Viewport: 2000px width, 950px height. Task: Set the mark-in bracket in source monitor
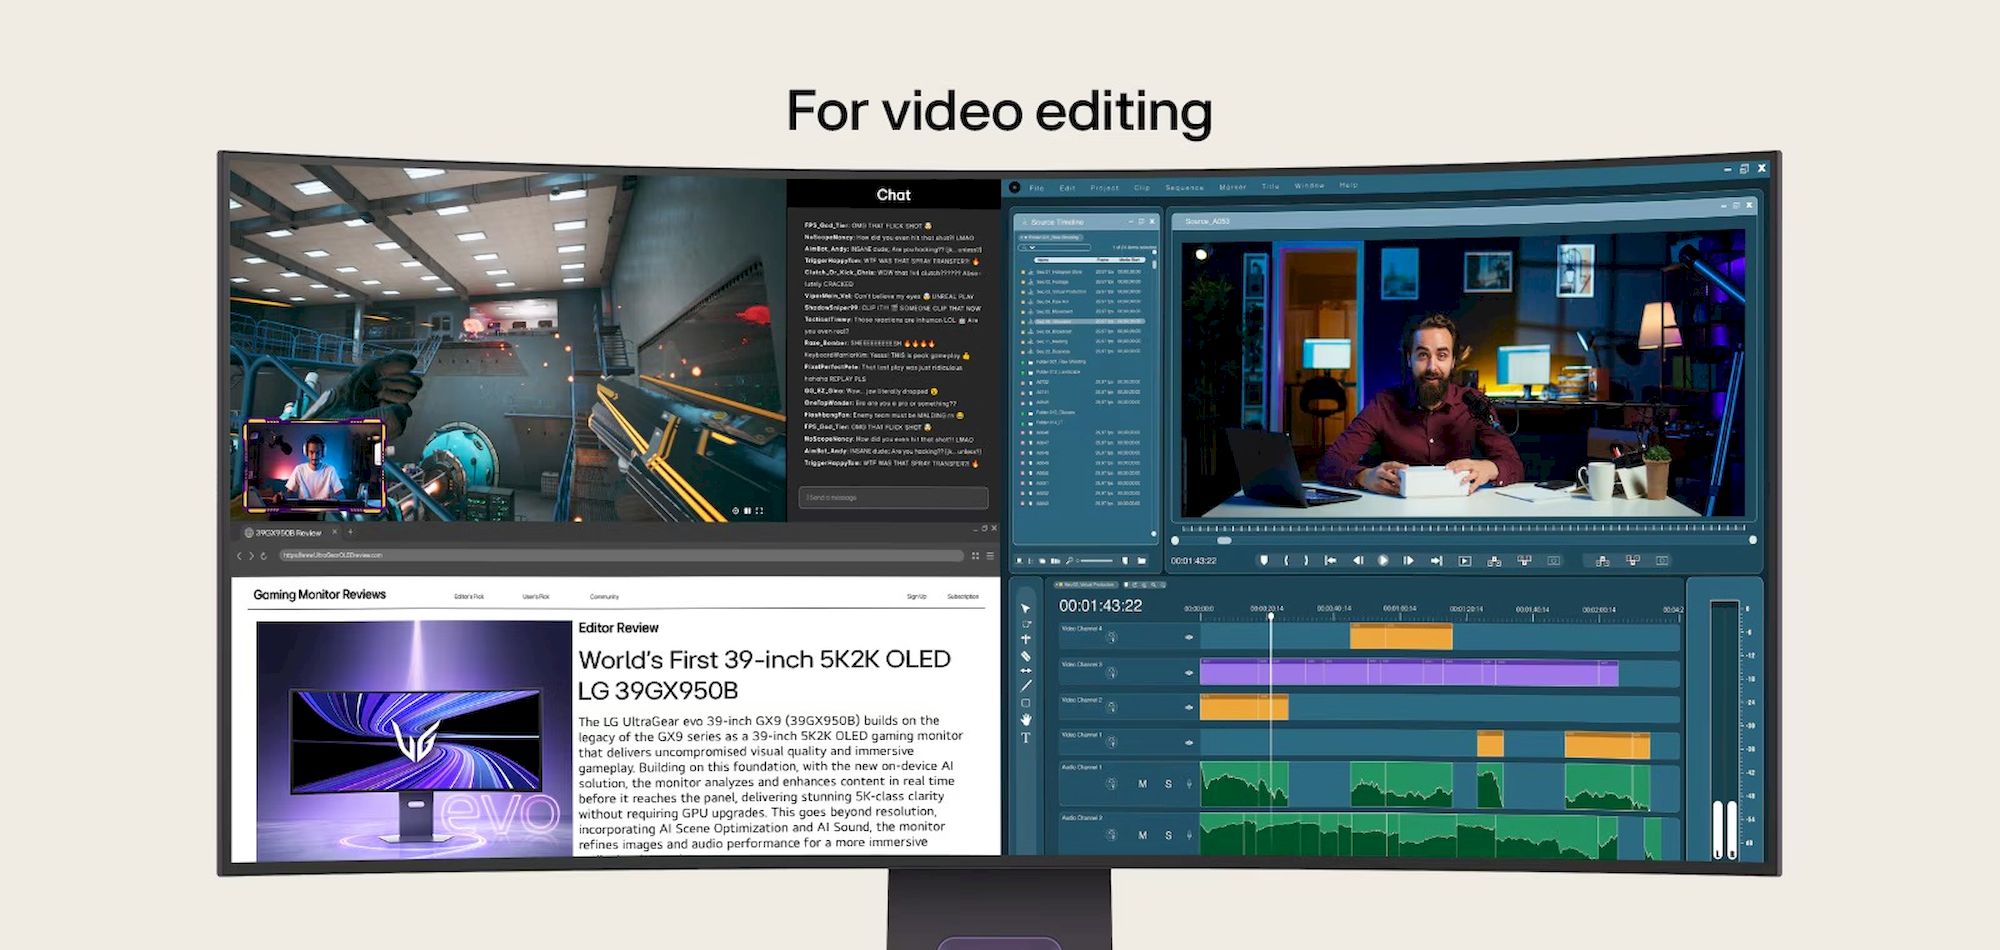1286,561
